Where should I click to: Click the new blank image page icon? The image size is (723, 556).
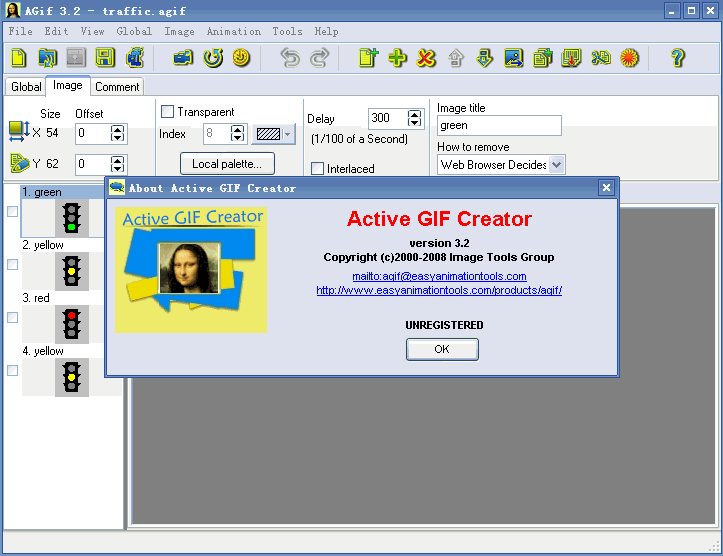pyautogui.click(x=368, y=58)
